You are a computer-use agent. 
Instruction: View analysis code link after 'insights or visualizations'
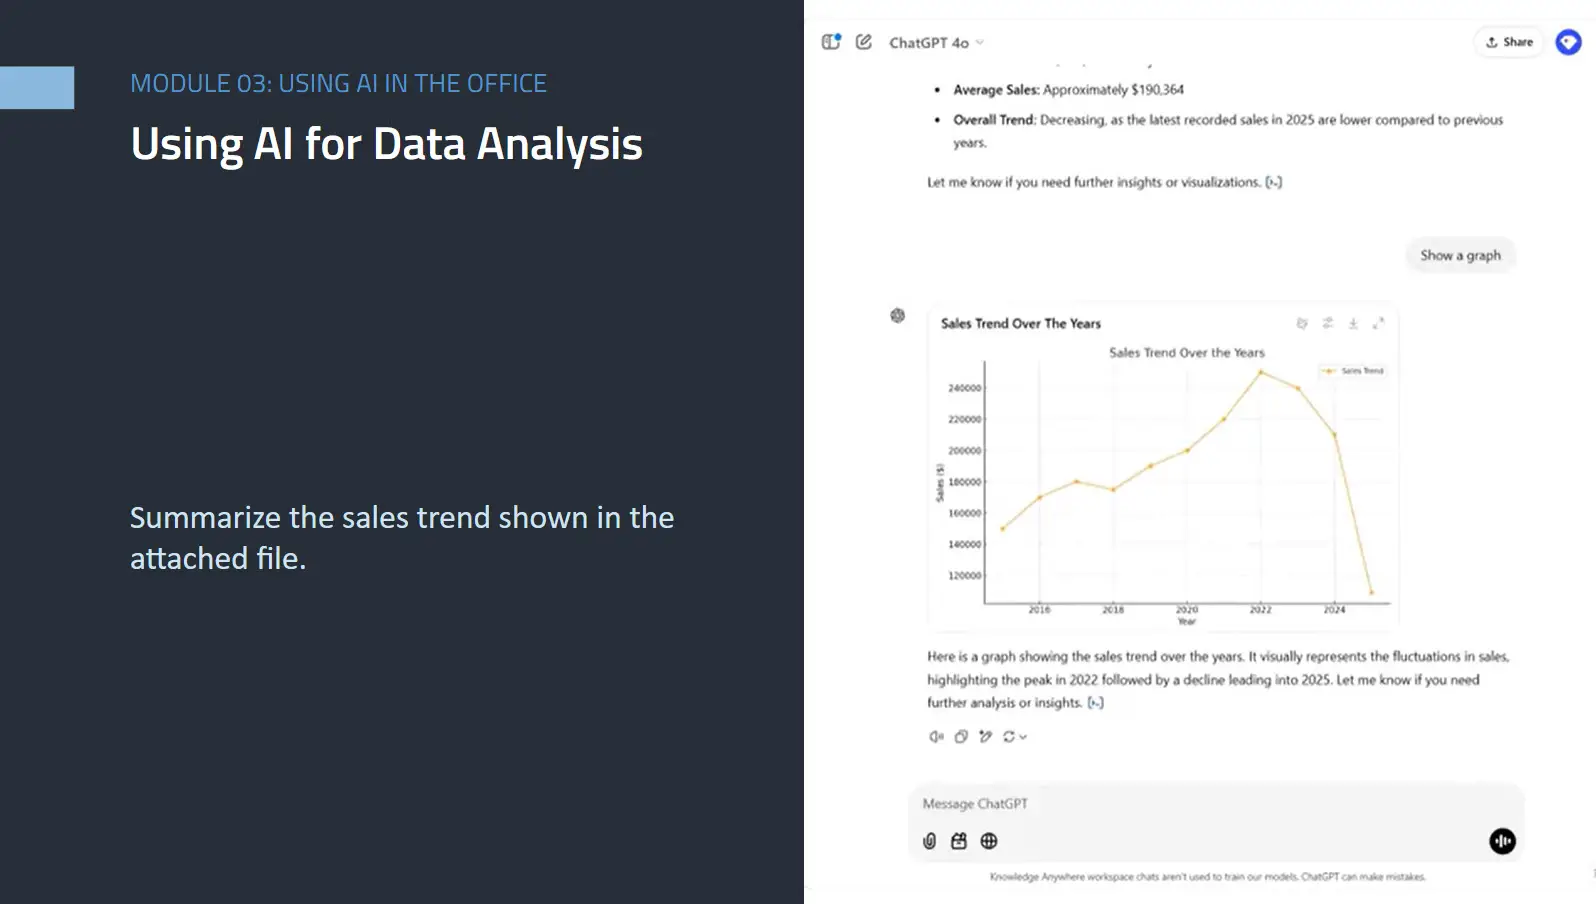coord(1274,182)
